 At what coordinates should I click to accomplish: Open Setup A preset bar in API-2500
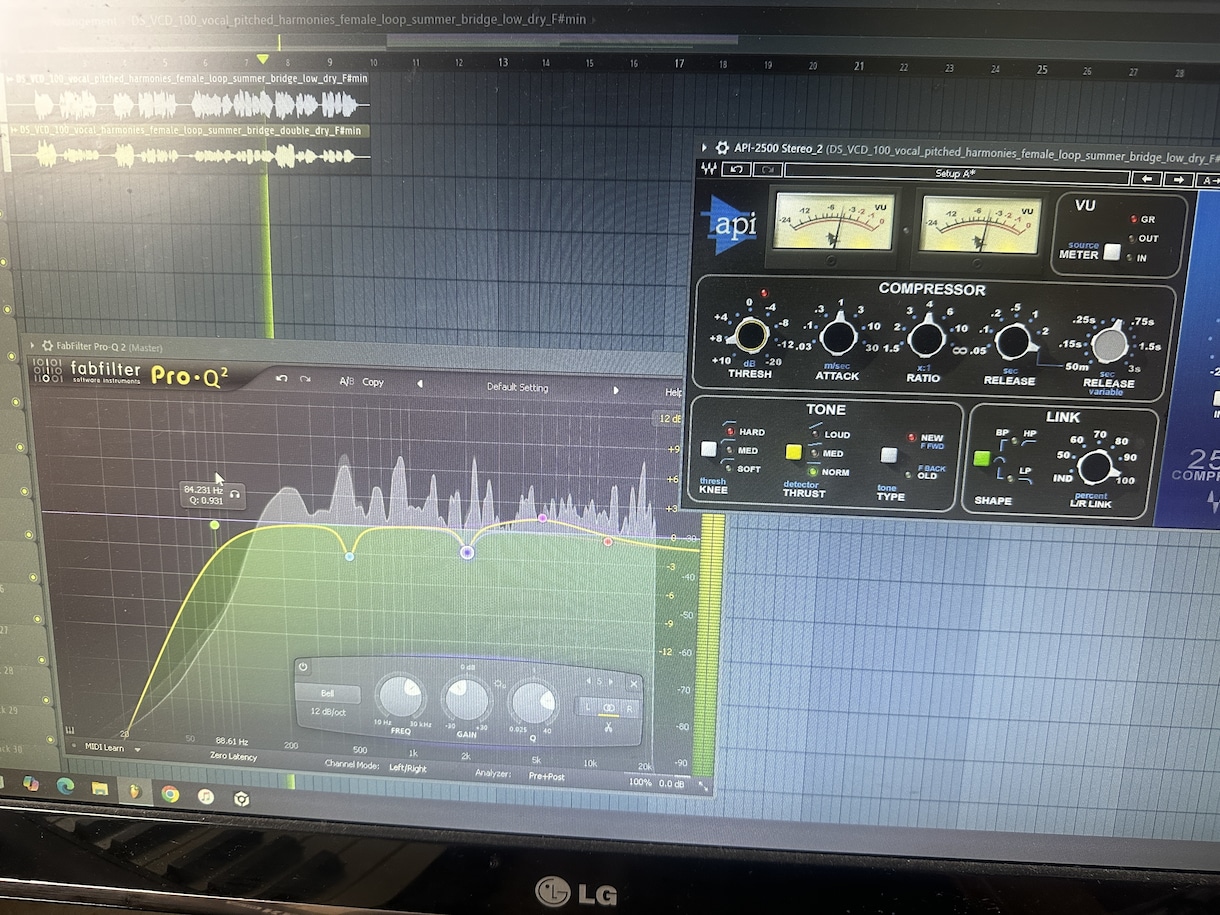point(955,174)
